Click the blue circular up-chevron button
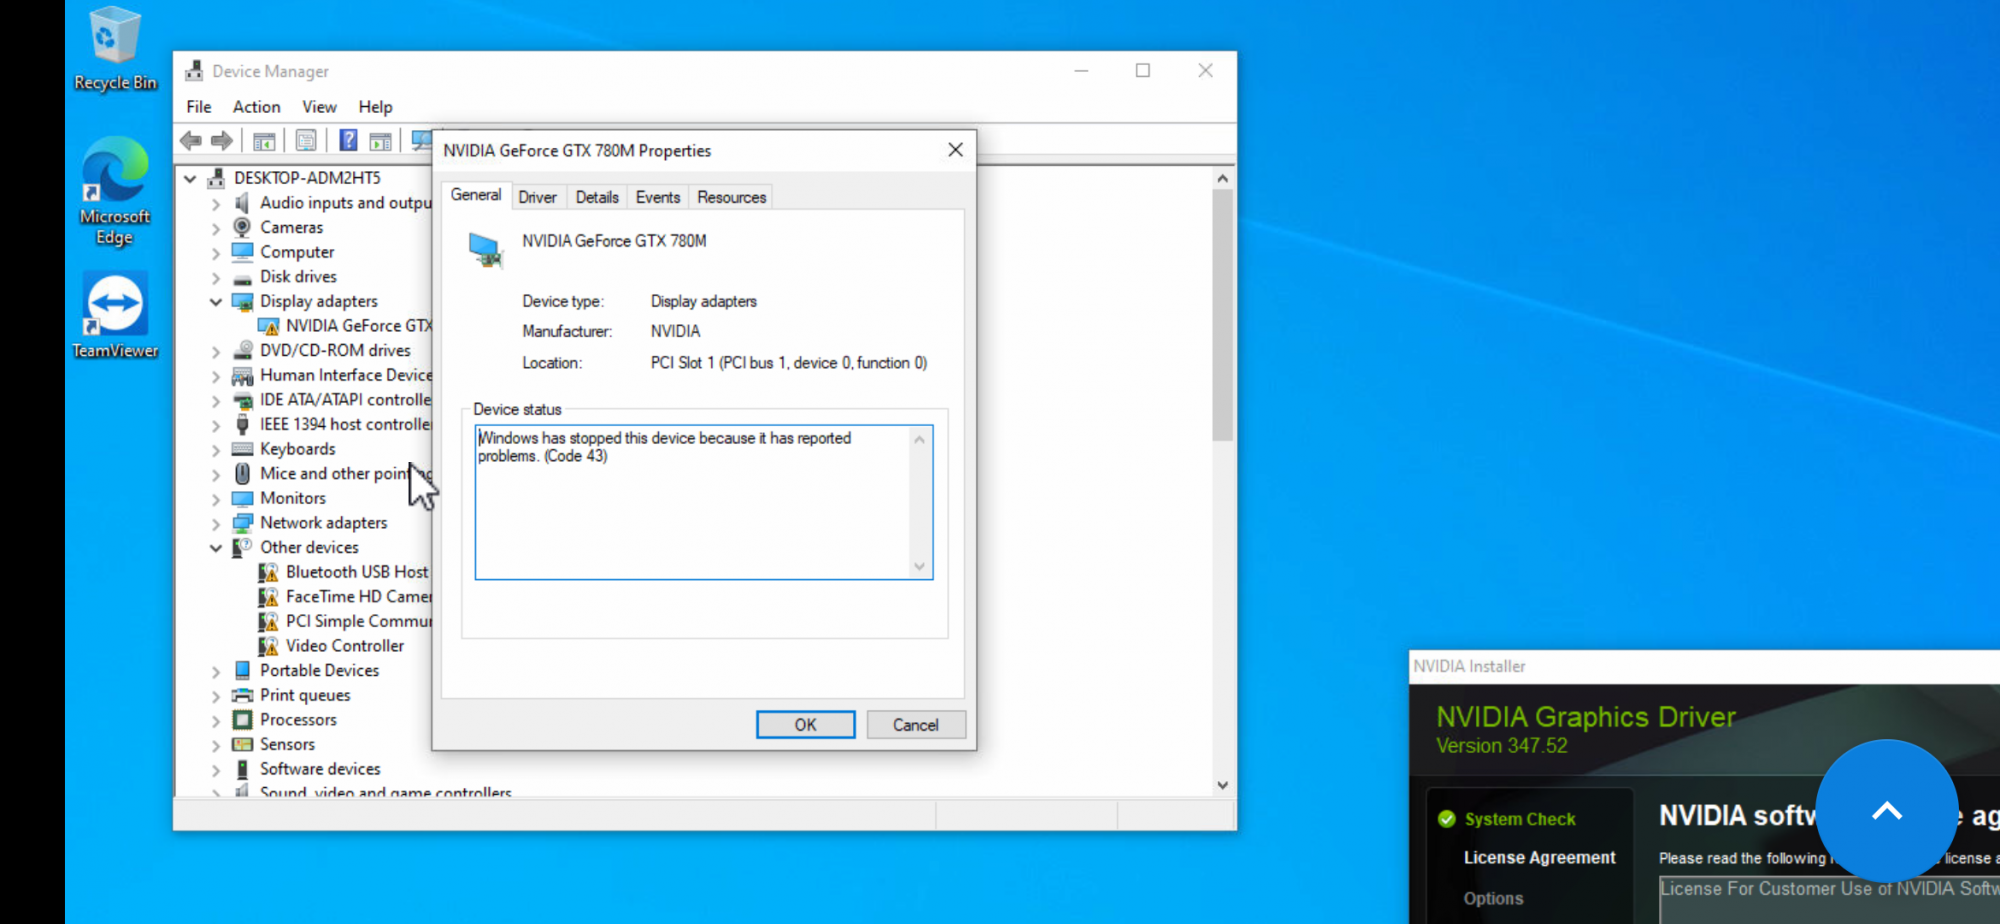 coord(1887,811)
